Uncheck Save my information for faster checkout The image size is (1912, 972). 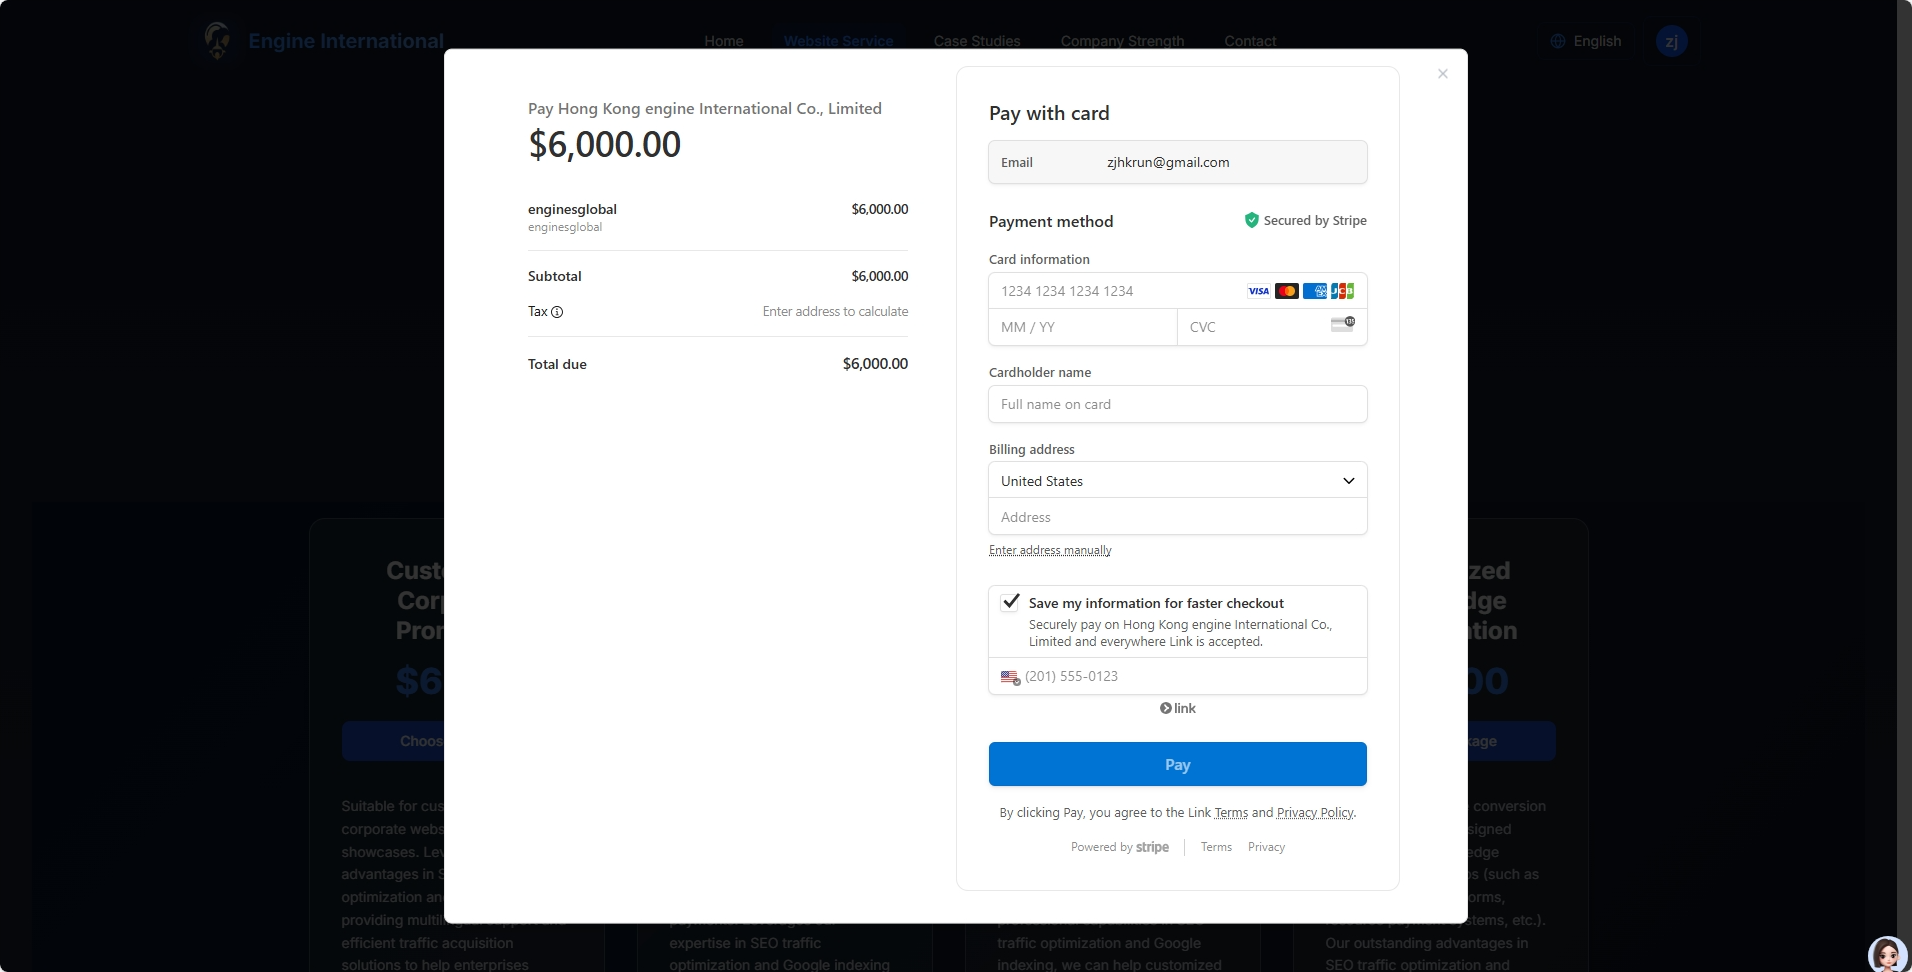pyautogui.click(x=1010, y=602)
